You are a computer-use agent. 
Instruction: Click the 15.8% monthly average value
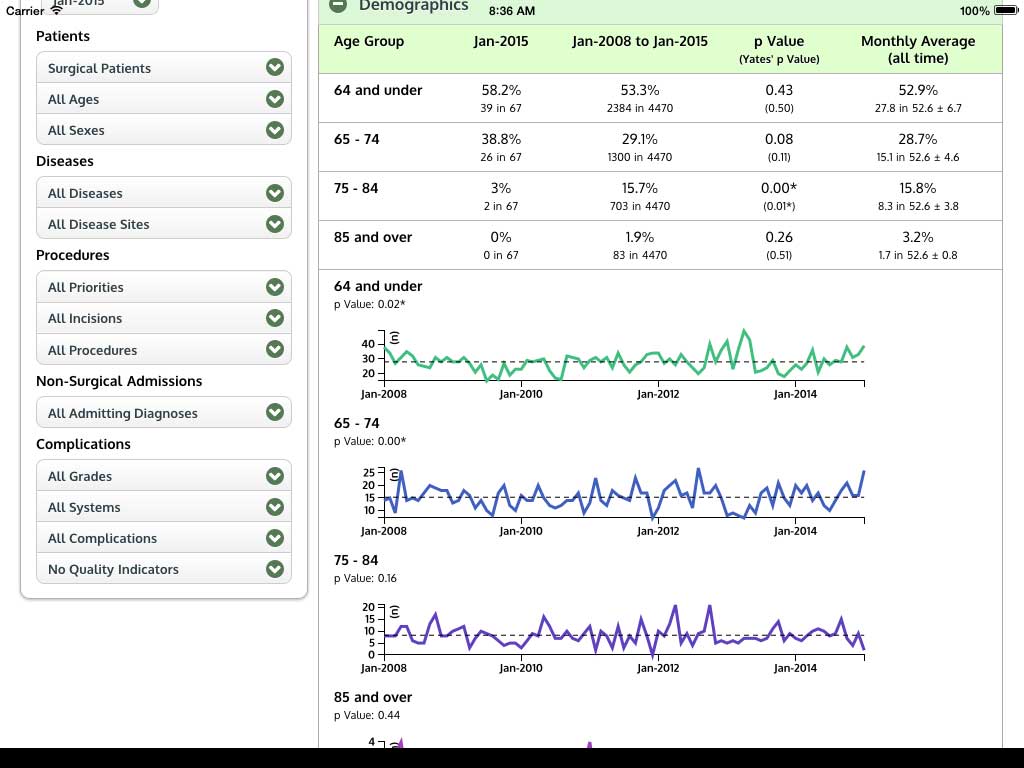[x=918, y=188]
